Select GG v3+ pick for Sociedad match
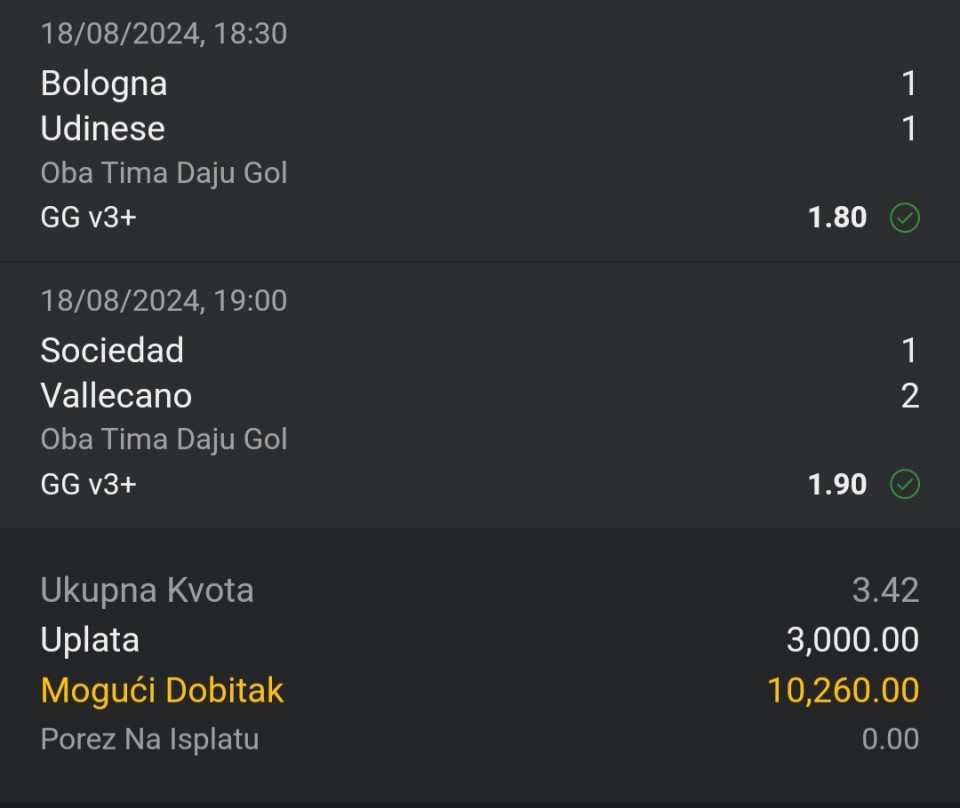This screenshot has width=960, height=808. pos(88,484)
